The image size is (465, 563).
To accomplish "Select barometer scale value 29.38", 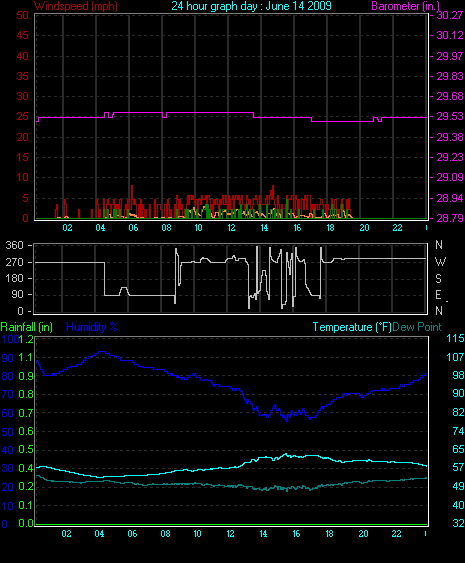I will [450, 137].
